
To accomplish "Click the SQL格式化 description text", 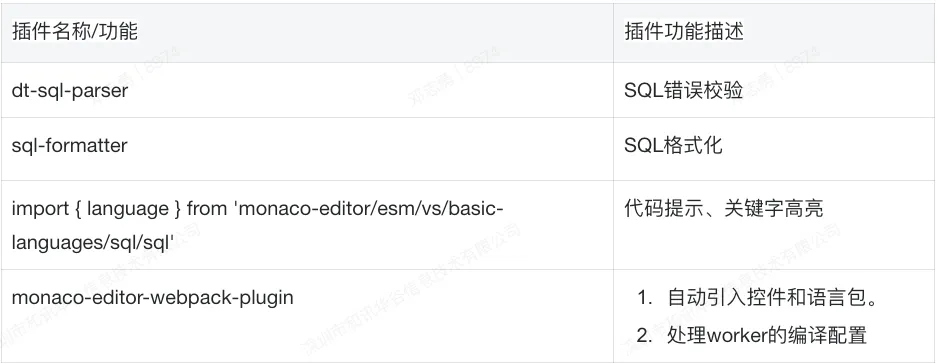I will (673, 145).
